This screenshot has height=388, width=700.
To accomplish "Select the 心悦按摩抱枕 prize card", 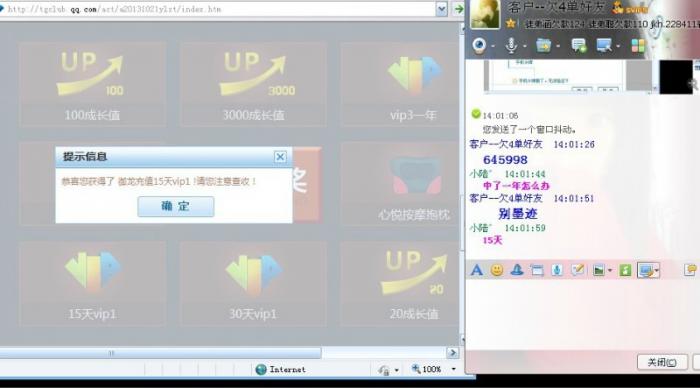I will pos(400,184).
